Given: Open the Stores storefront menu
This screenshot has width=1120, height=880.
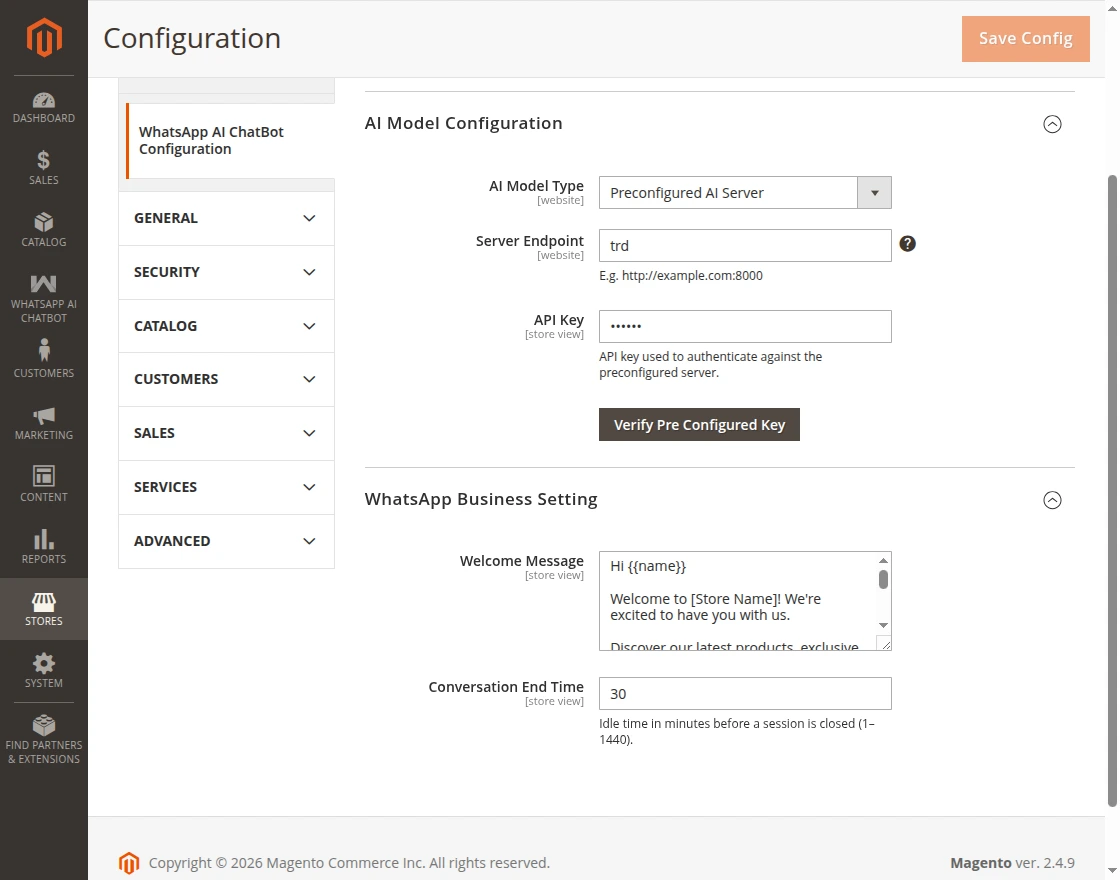Looking at the screenshot, I should pyautogui.click(x=44, y=609).
